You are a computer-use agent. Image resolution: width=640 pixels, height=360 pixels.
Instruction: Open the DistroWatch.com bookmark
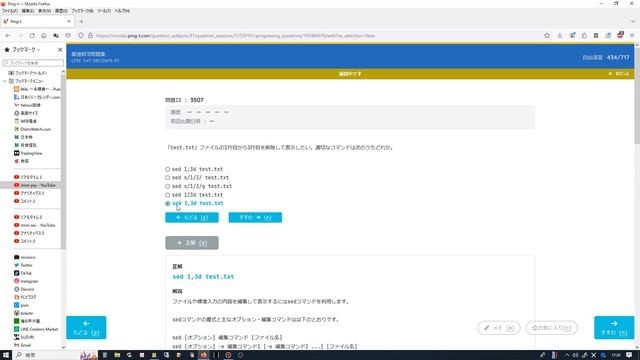pyautogui.click(x=33, y=129)
